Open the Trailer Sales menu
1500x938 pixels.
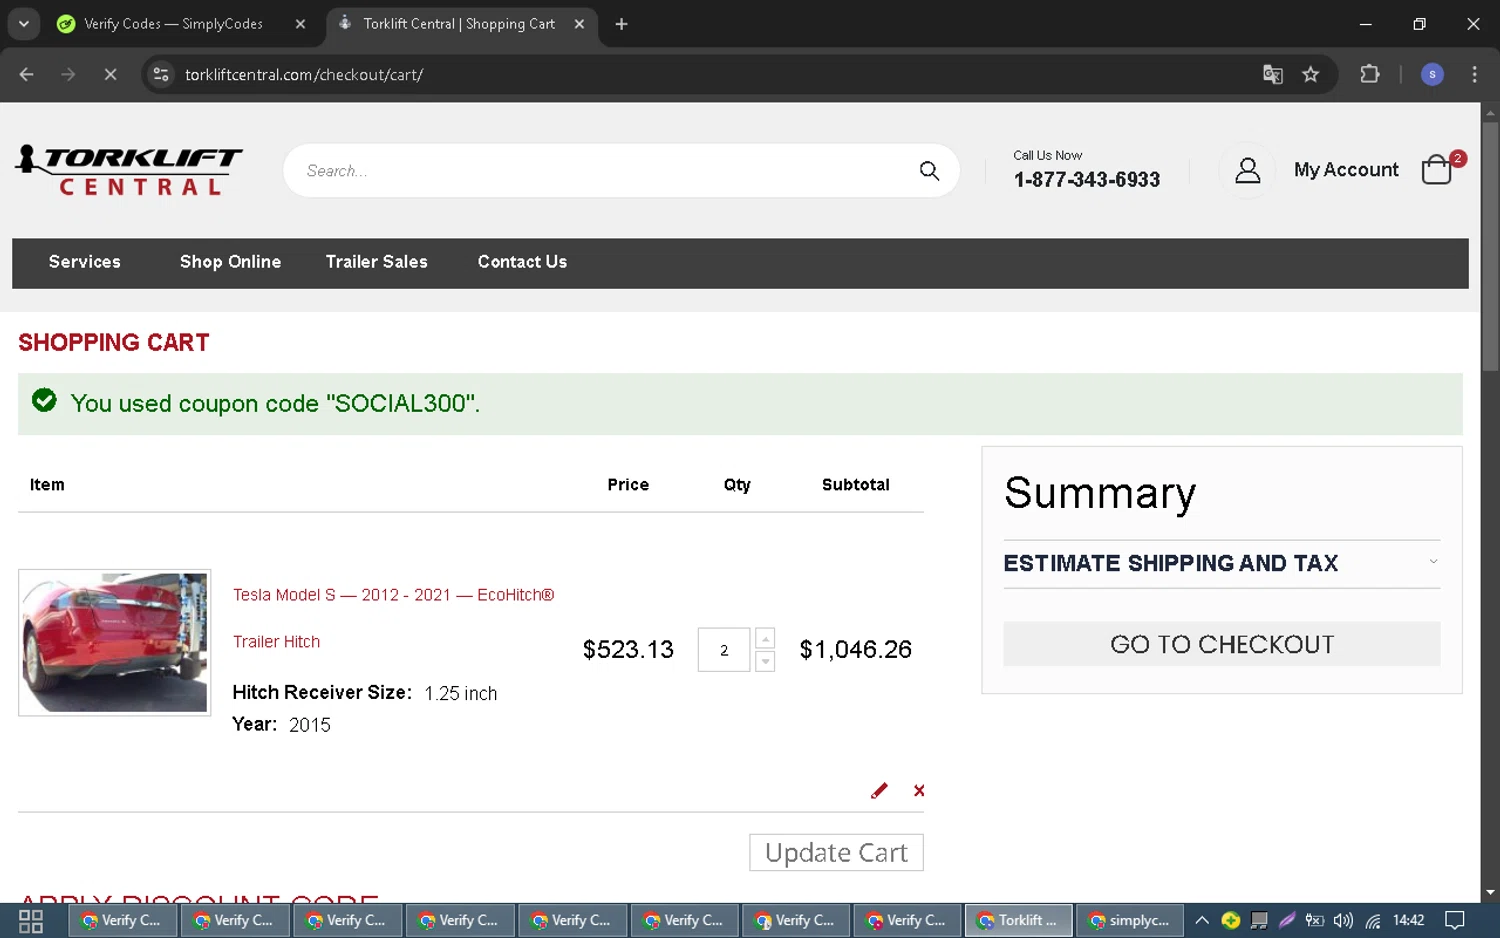point(376,262)
